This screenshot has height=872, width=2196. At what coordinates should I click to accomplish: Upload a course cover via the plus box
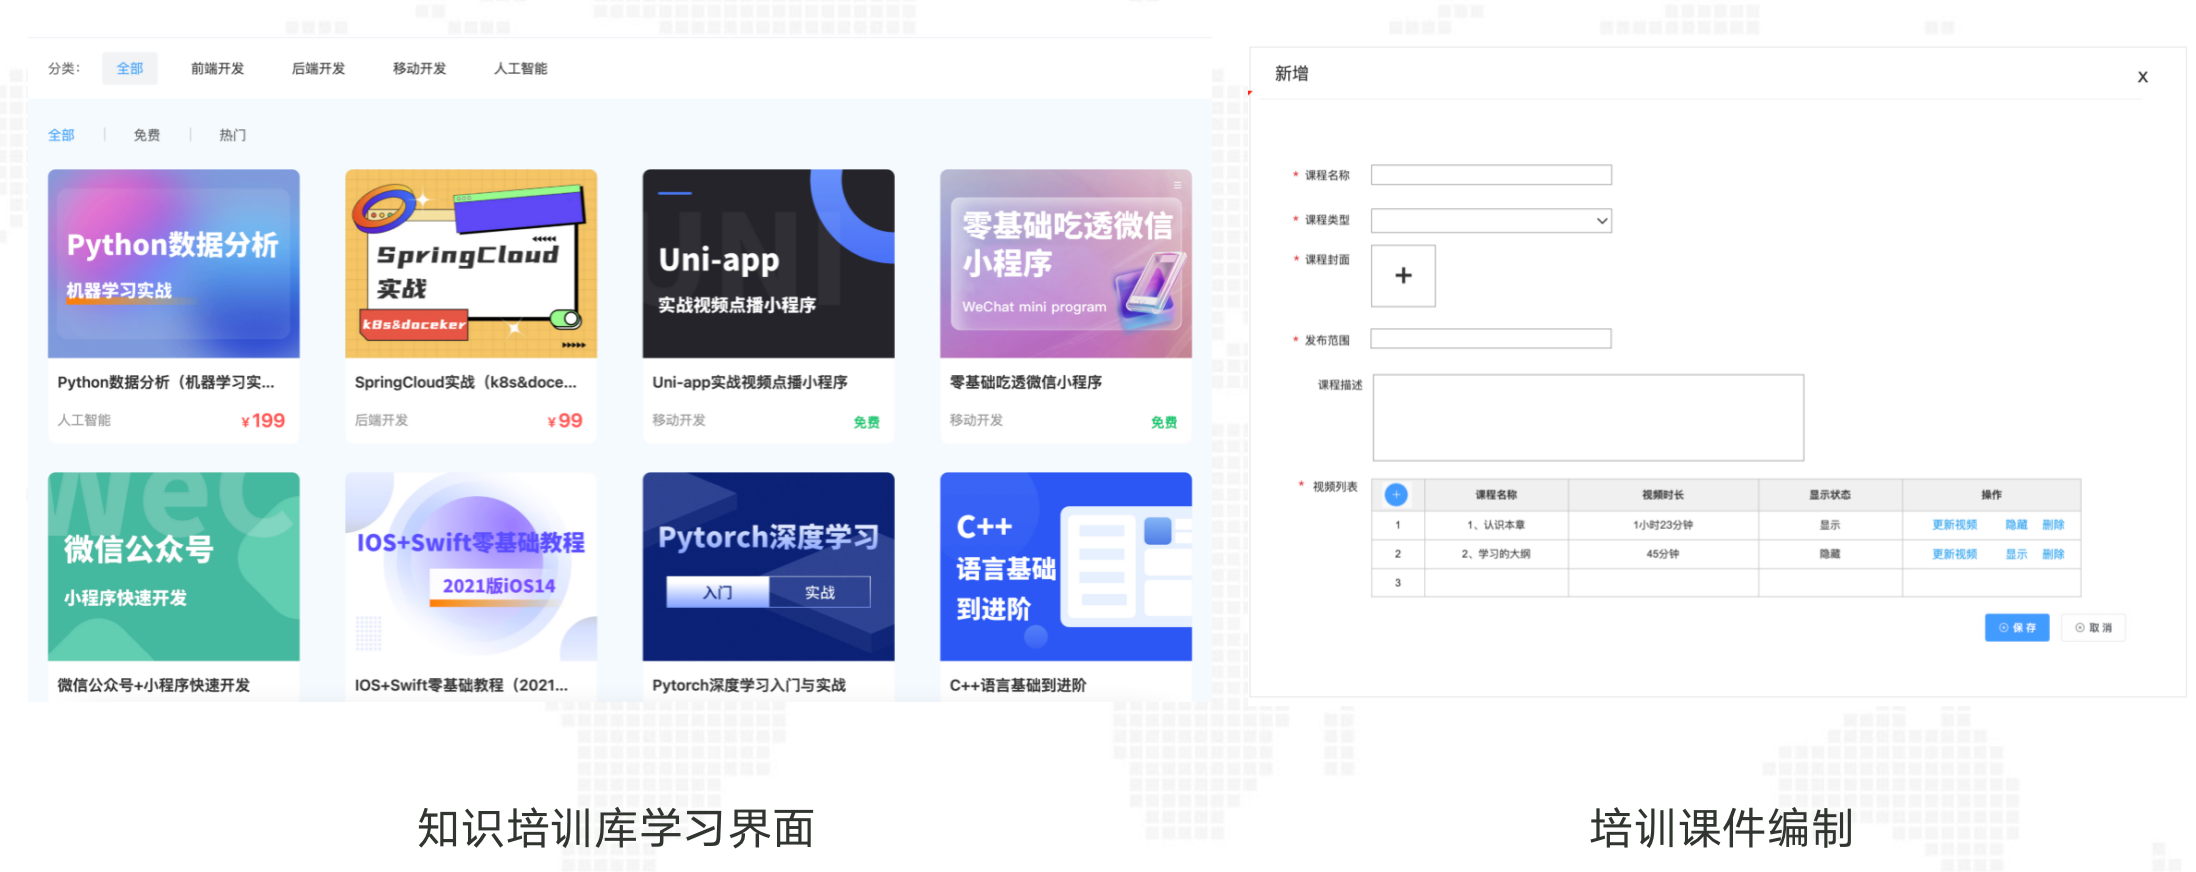click(1403, 275)
